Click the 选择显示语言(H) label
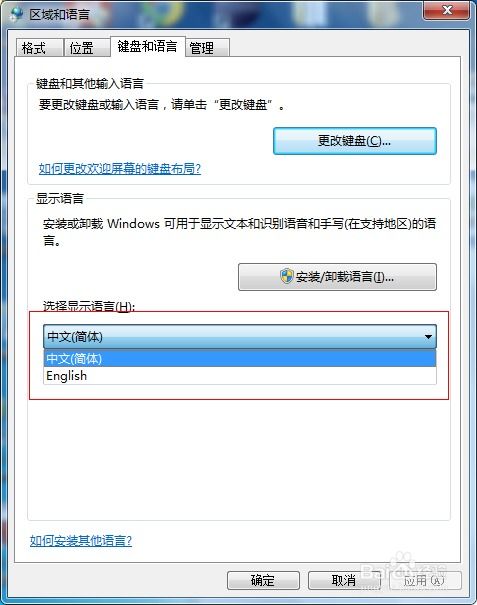Image resolution: width=477 pixels, height=605 pixels. point(89,306)
